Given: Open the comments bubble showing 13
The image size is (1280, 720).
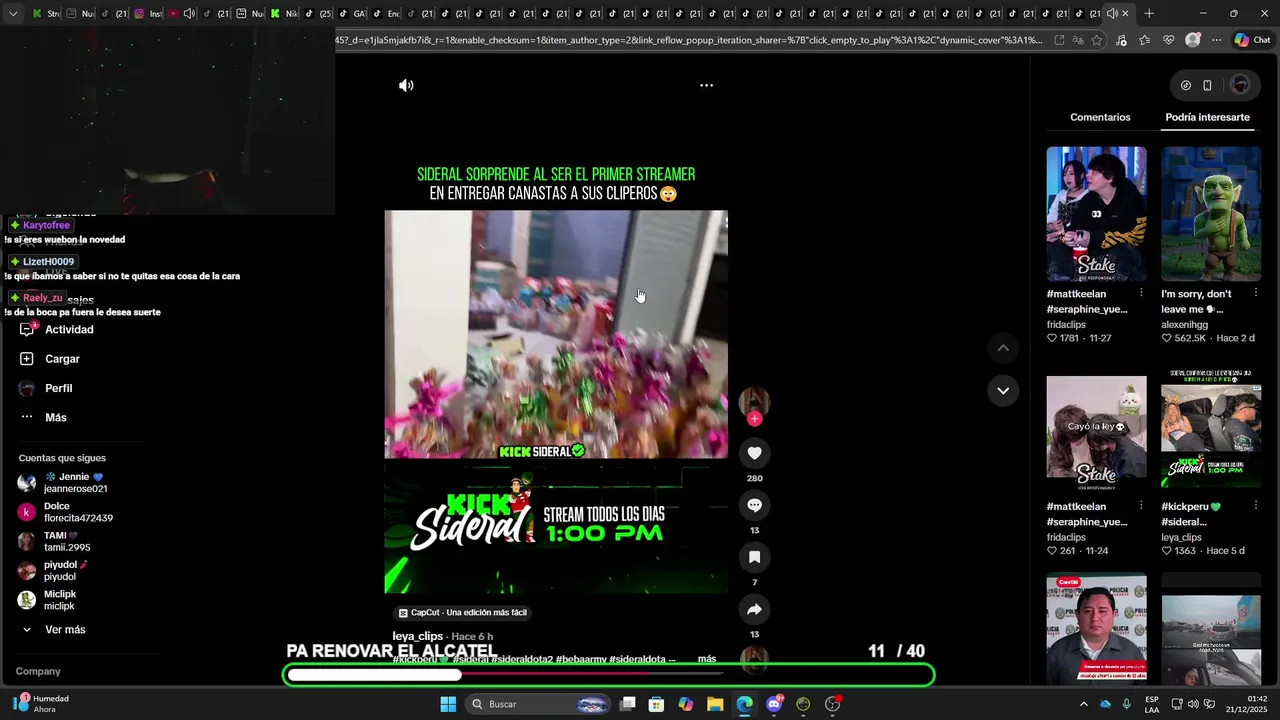Looking at the screenshot, I should point(754,505).
